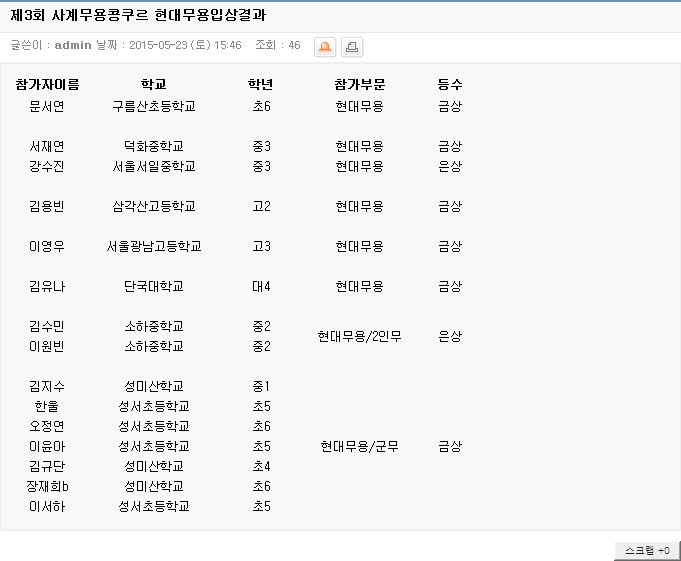Click grade 초4 for 김규단
681x561 pixels.
click(261, 466)
